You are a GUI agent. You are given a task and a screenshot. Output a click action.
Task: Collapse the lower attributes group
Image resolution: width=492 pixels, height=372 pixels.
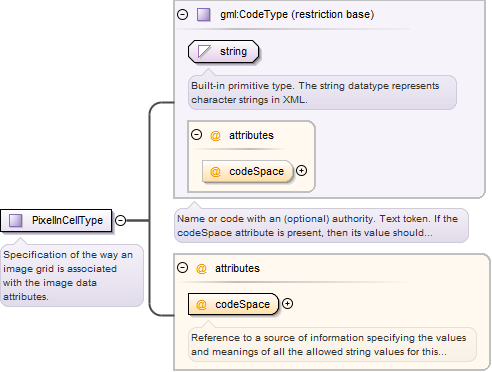(182, 268)
